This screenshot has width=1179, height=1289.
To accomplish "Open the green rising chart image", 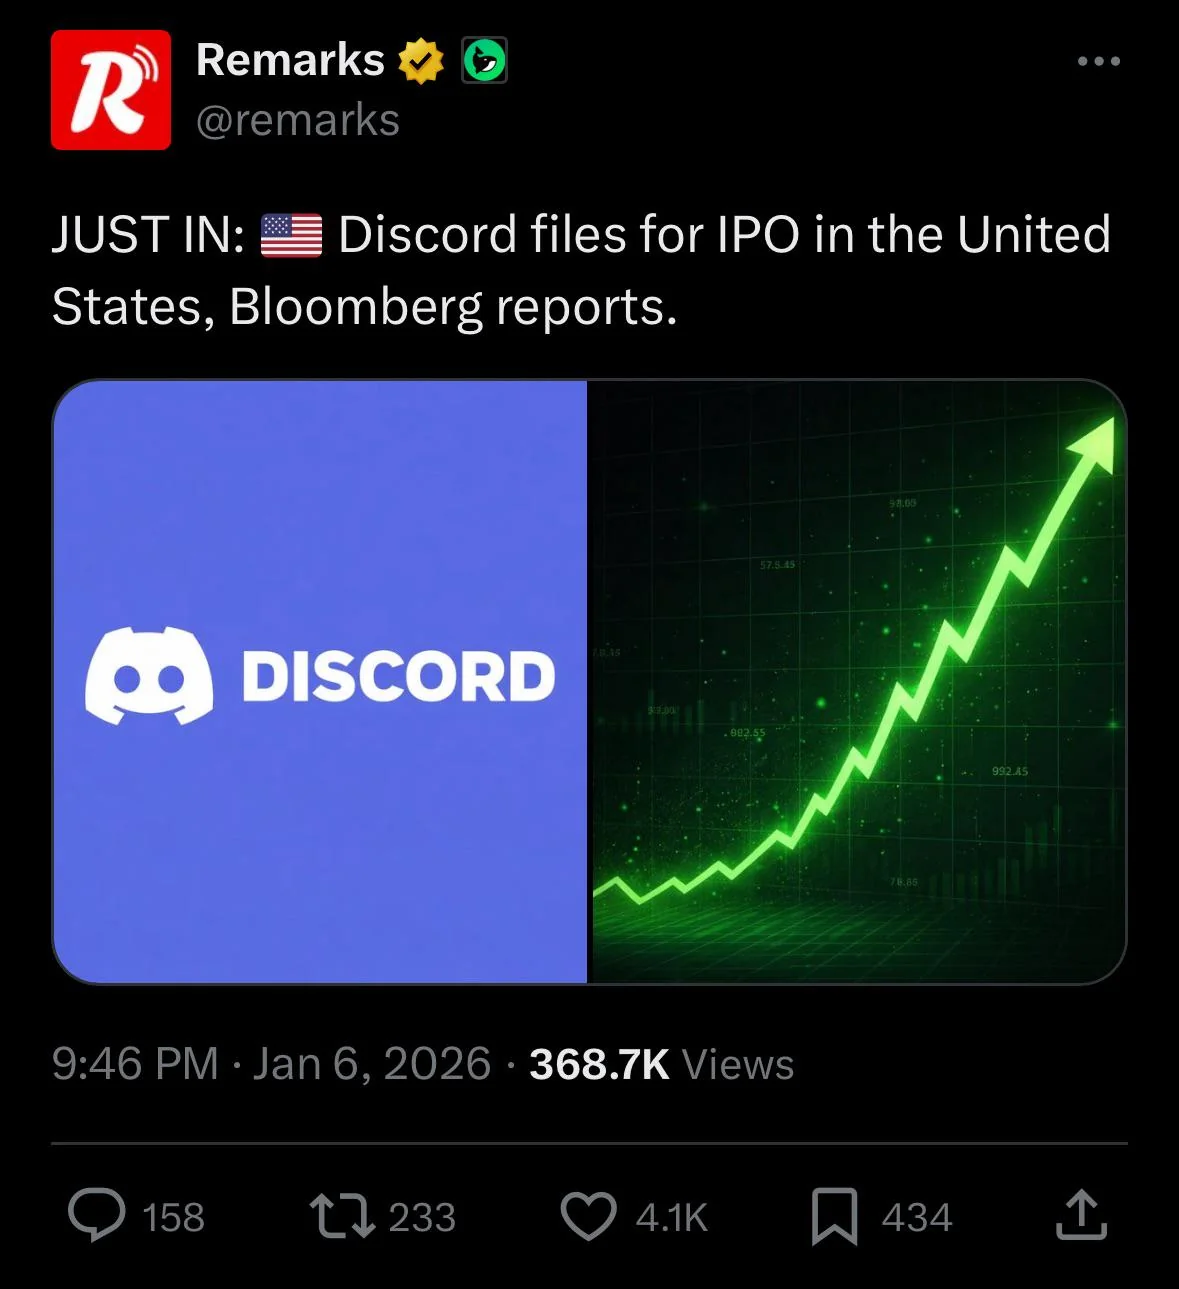I will (x=856, y=681).
